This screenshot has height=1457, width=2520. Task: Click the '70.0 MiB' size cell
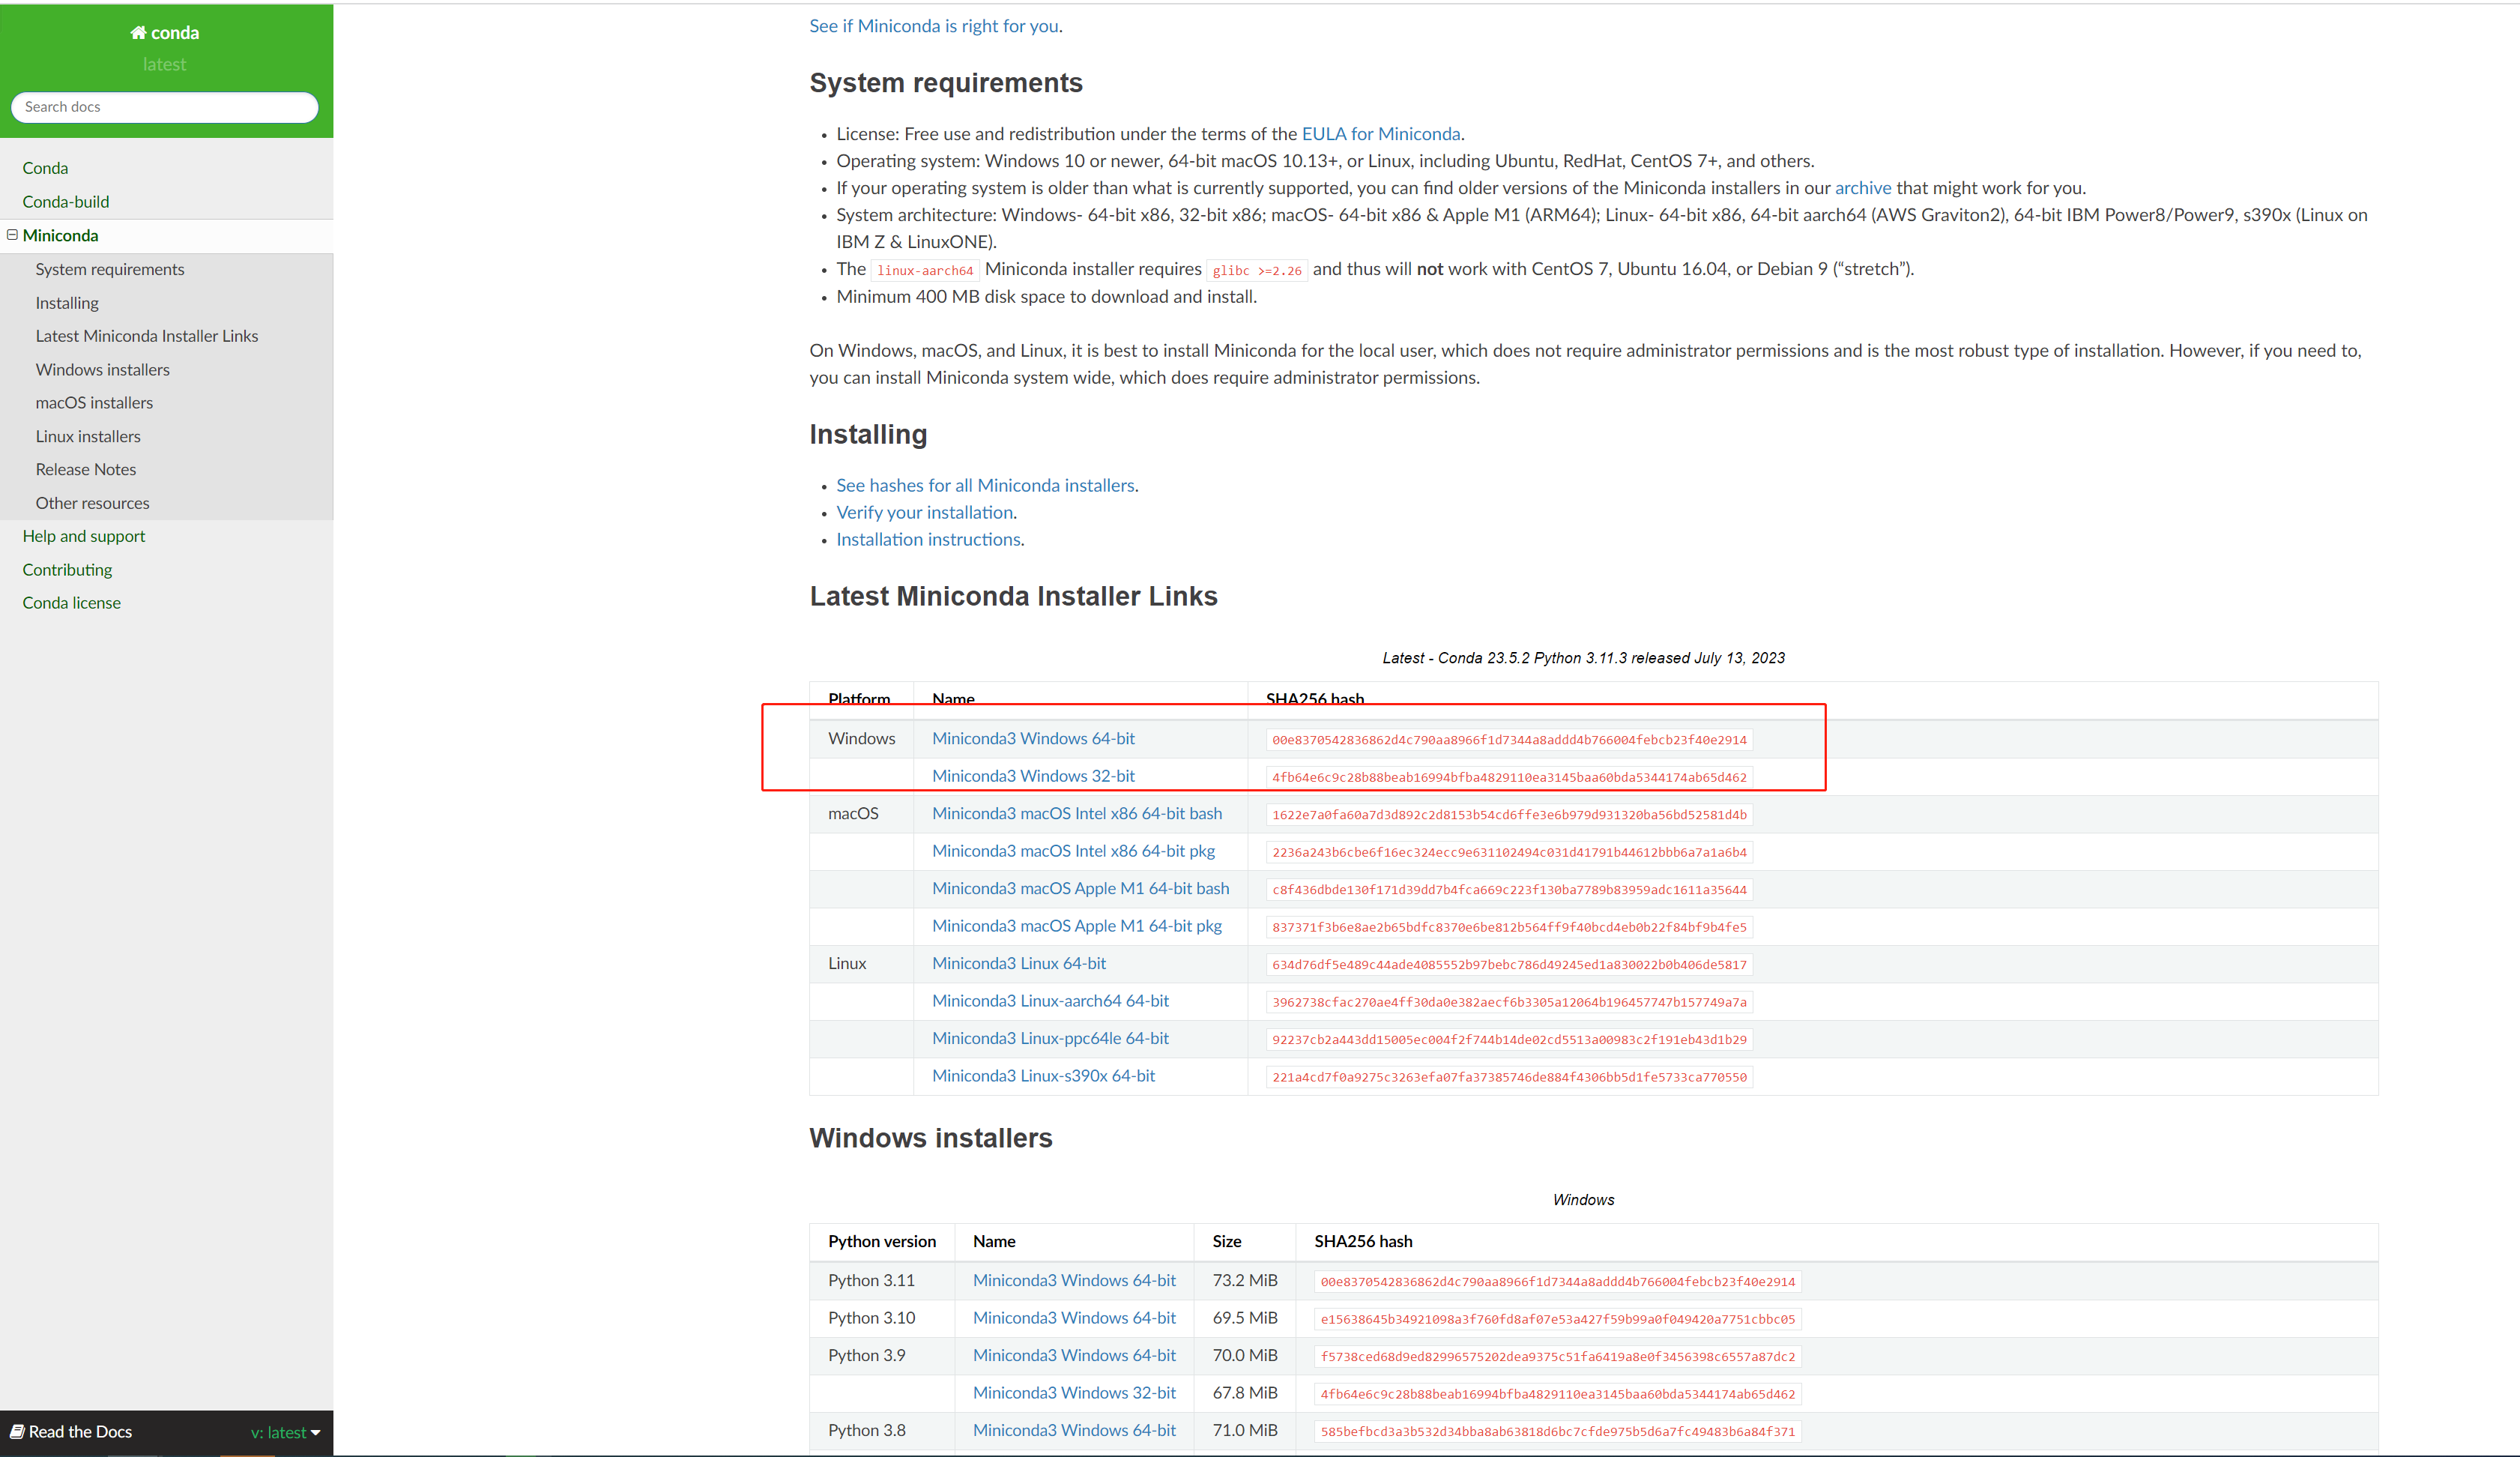pyautogui.click(x=1245, y=1355)
